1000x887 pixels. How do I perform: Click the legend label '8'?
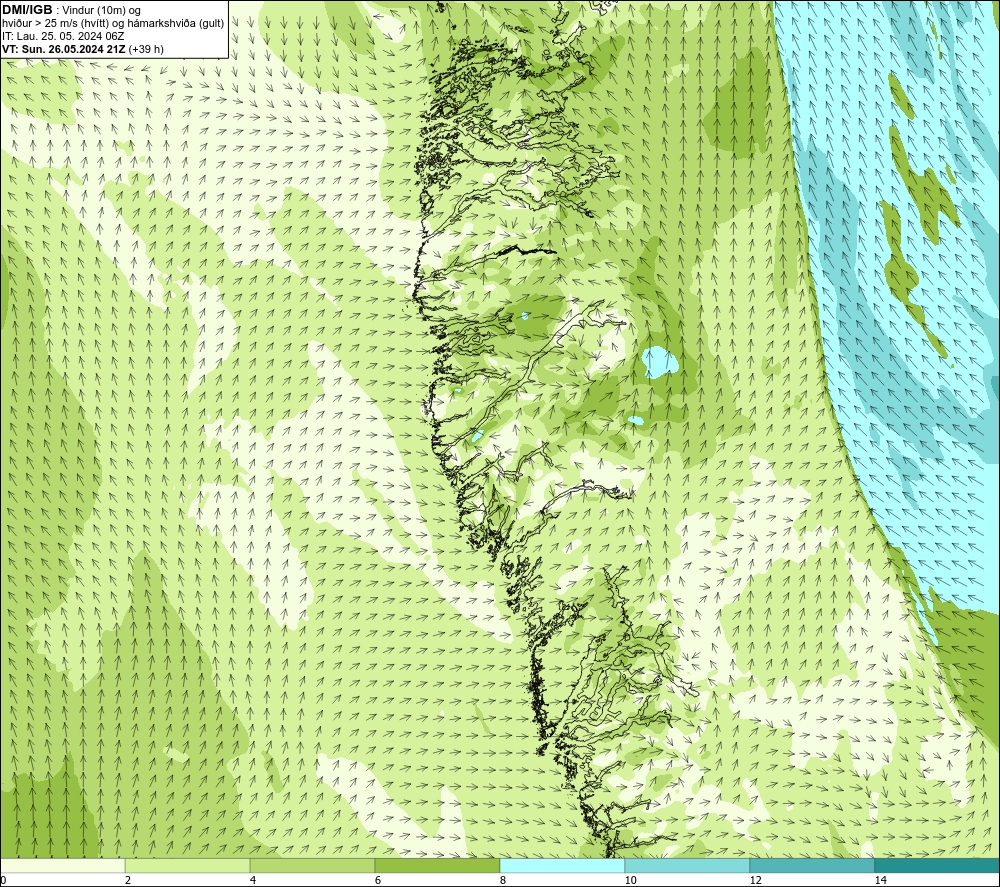tap(503, 880)
